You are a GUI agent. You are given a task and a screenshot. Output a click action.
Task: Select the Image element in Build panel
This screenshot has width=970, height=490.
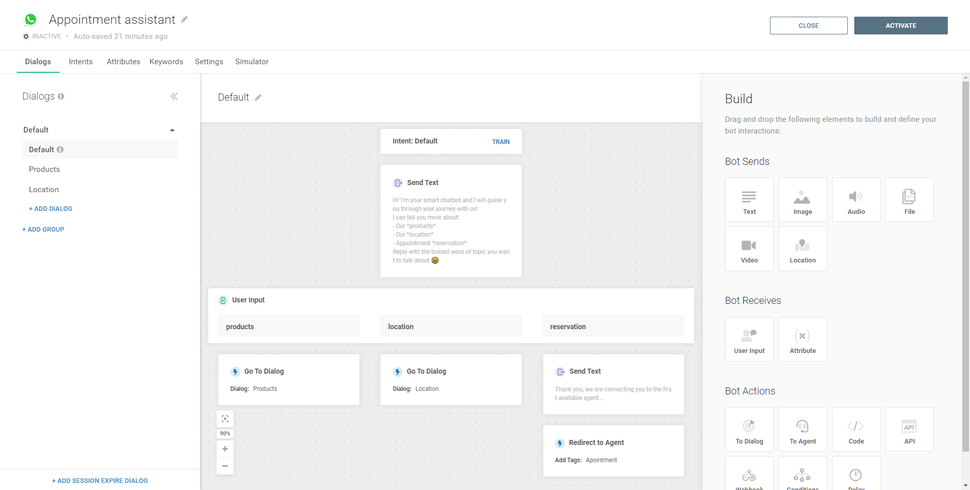(802, 200)
